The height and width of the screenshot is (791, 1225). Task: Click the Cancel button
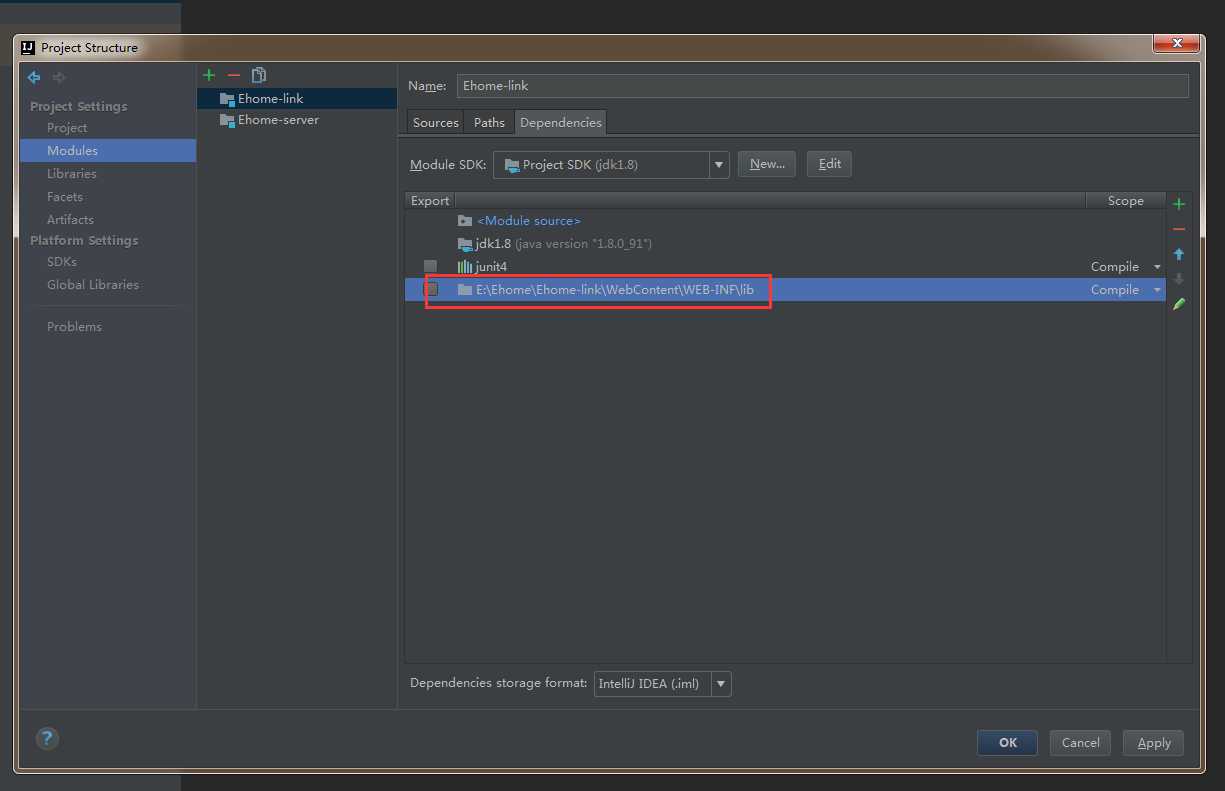(x=1081, y=743)
